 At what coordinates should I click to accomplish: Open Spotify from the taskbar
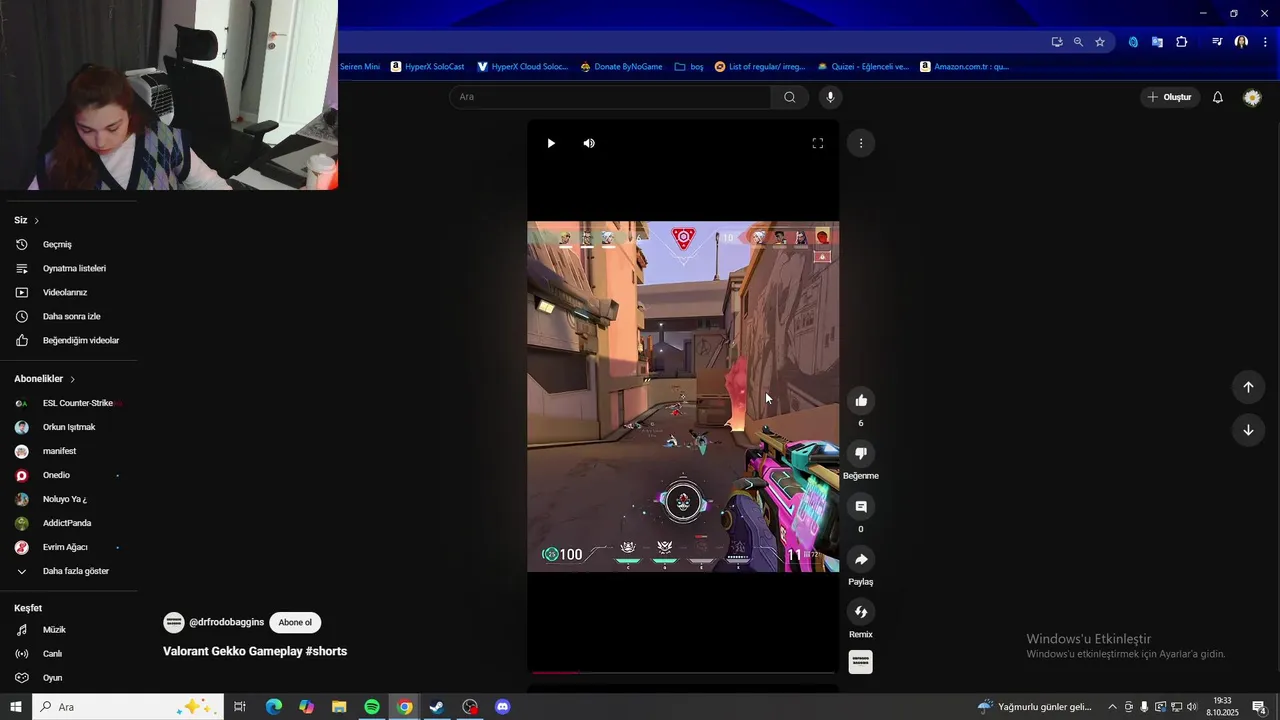372,707
